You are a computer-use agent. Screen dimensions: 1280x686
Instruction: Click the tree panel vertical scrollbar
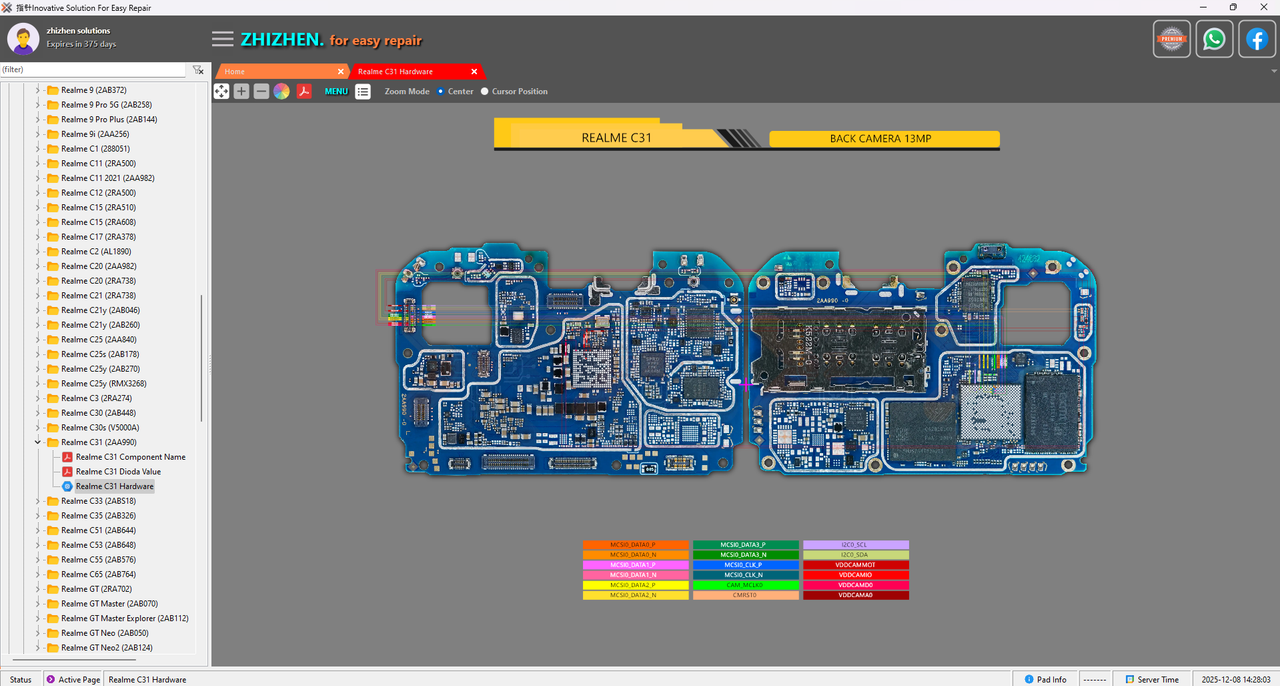pos(203,357)
